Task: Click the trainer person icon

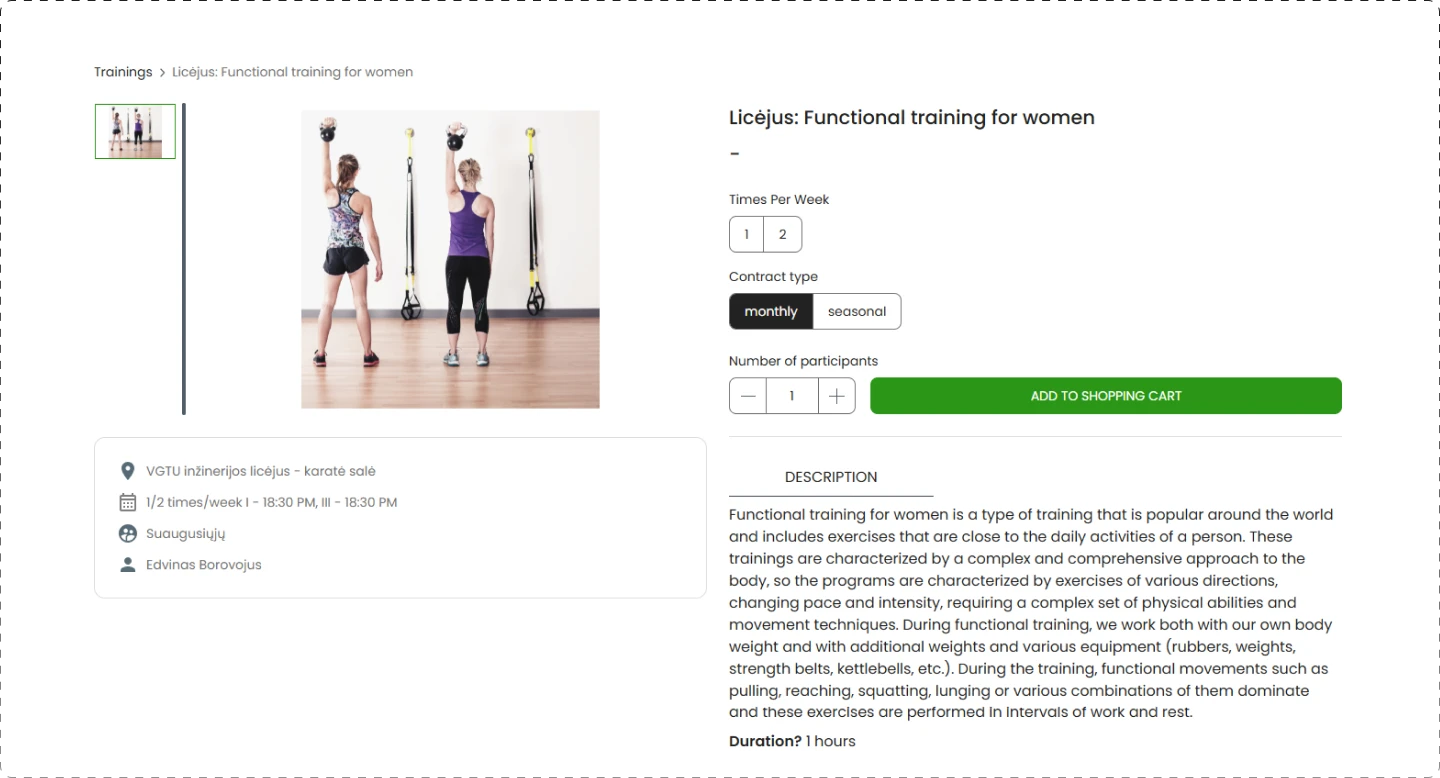Action: click(x=127, y=564)
